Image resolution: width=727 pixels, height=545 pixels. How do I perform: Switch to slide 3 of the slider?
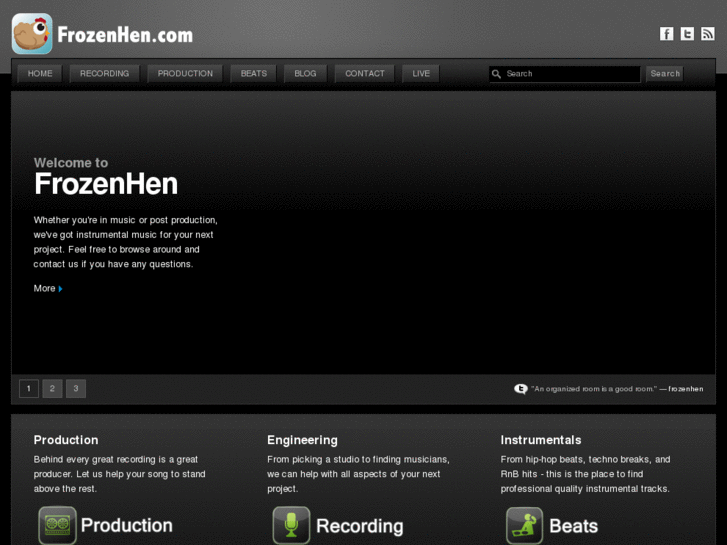click(76, 389)
